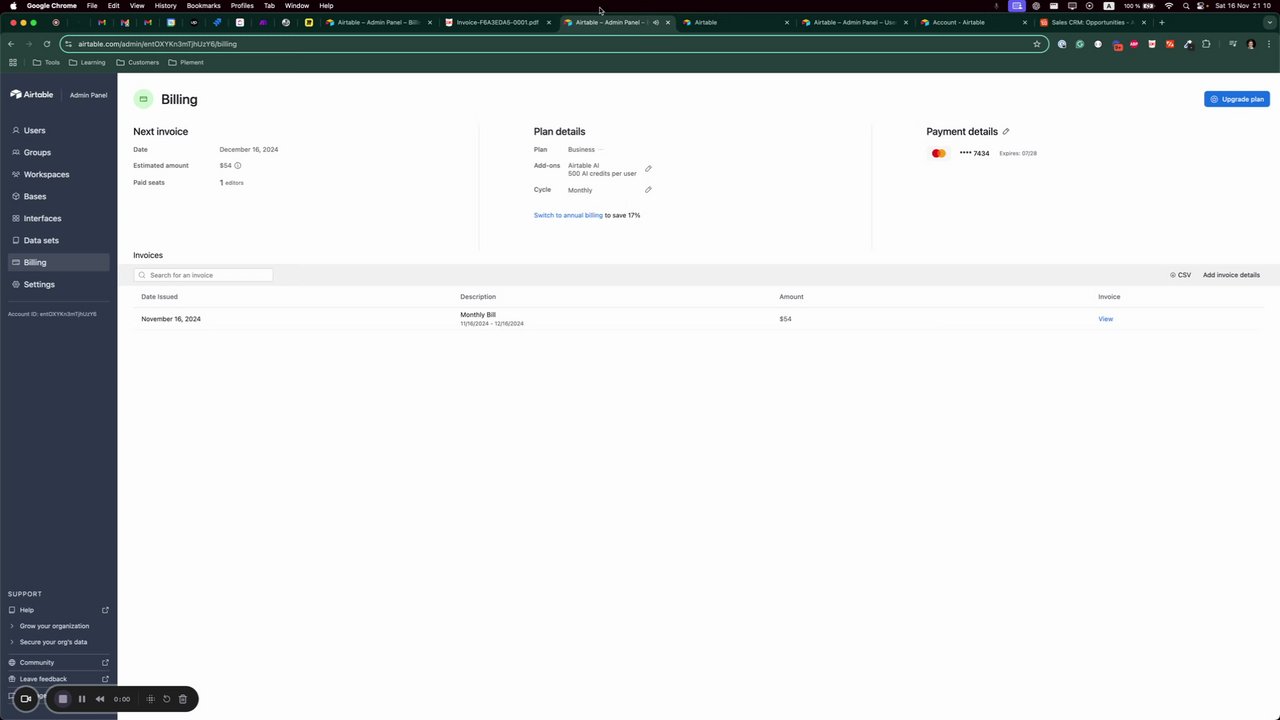Open the Customers bookmarks folder
Screen dimensions: 1280x720
tap(138, 62)
